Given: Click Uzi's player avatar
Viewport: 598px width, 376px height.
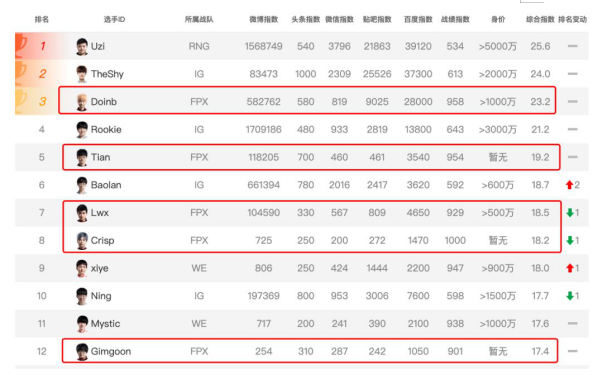Looking at the screenshot, I should coord(82,47).
